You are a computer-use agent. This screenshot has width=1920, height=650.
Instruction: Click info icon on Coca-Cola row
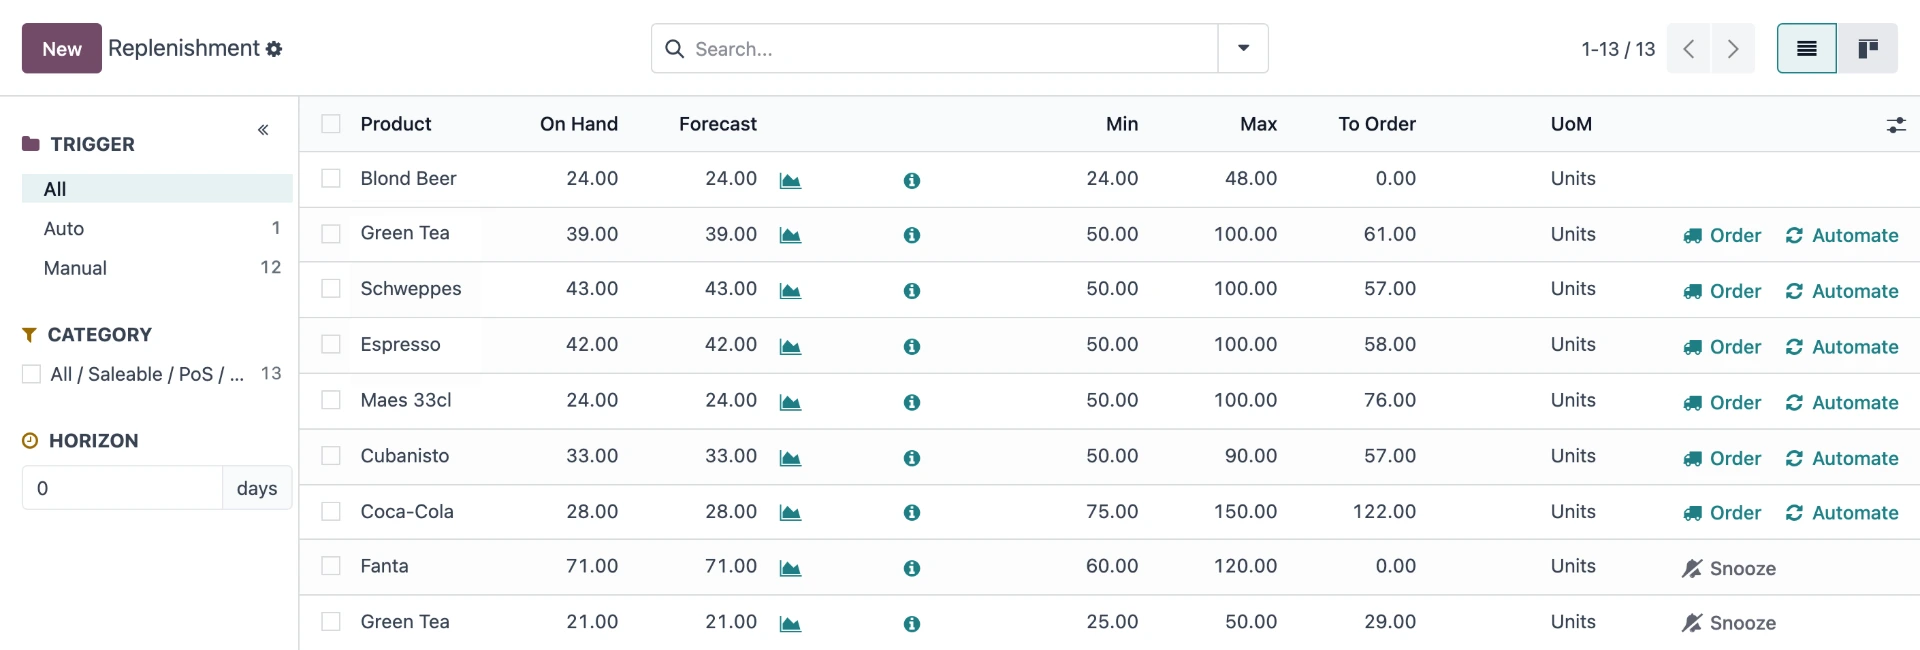click(911, 513)
